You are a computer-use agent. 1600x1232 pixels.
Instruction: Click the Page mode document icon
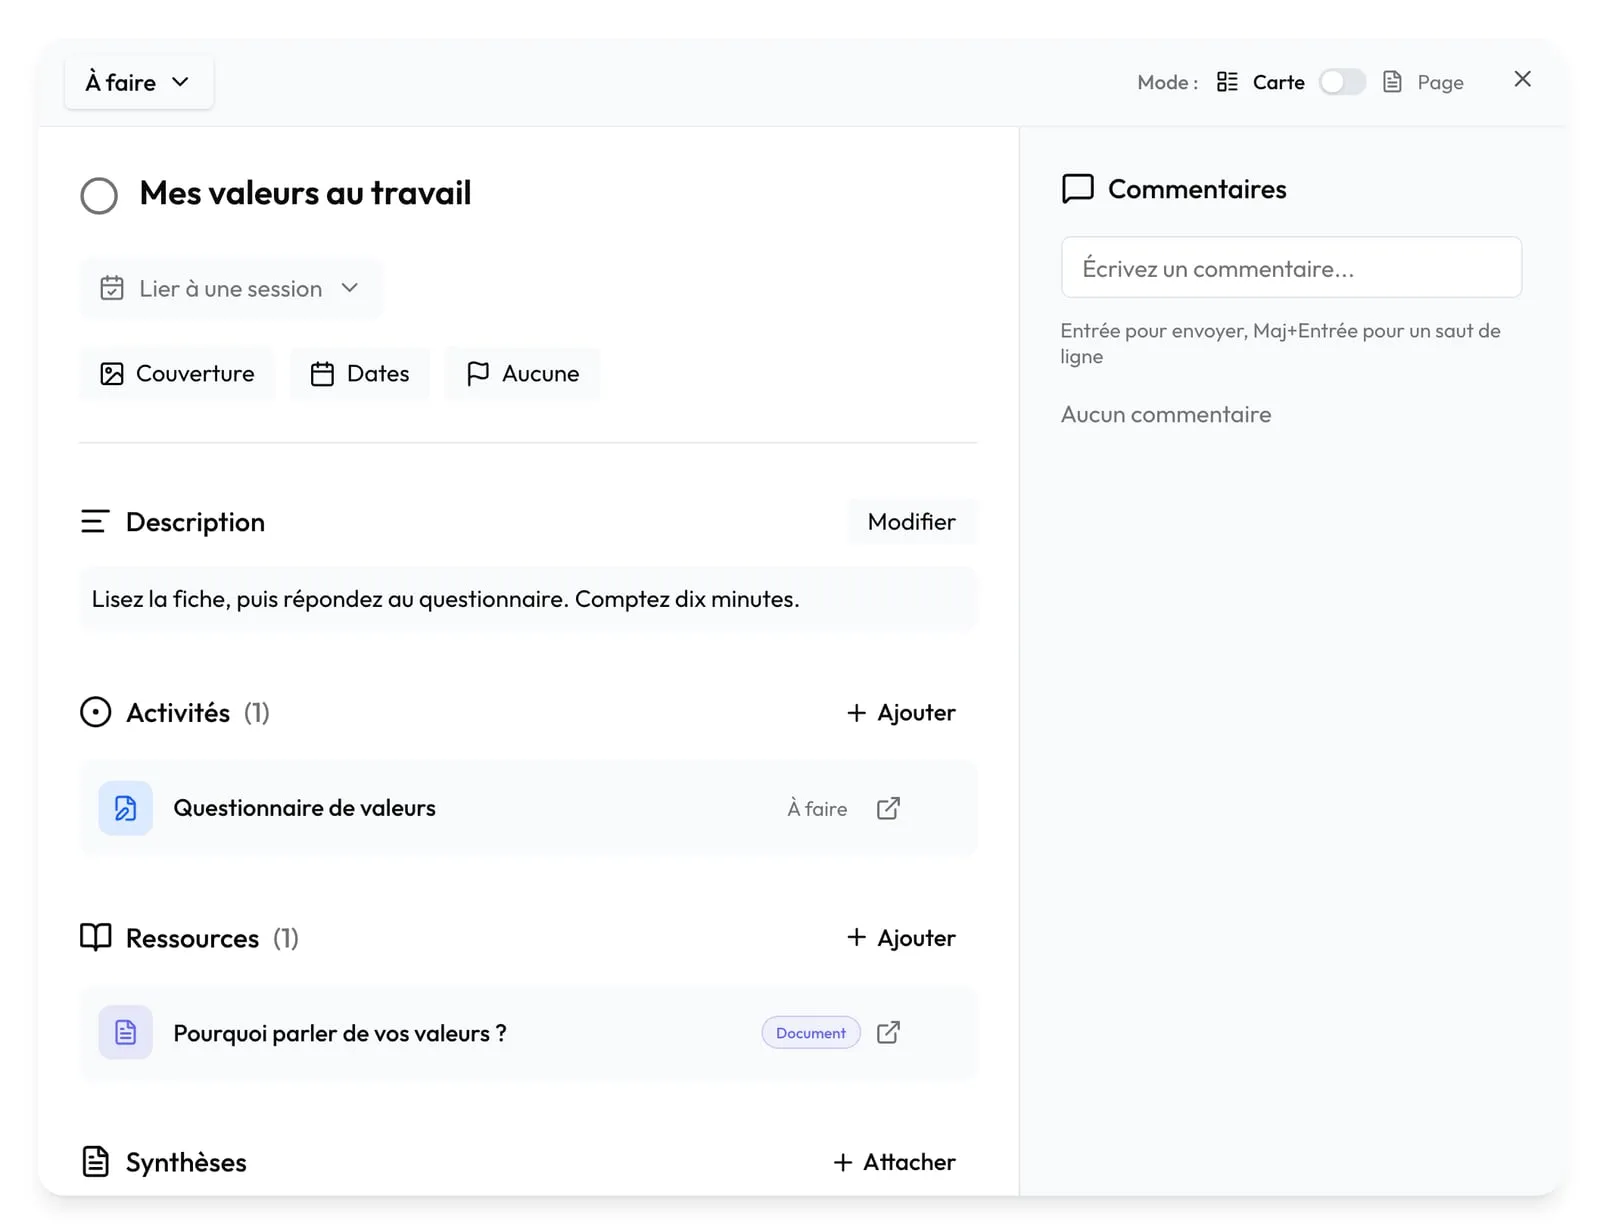point(1392,82)
